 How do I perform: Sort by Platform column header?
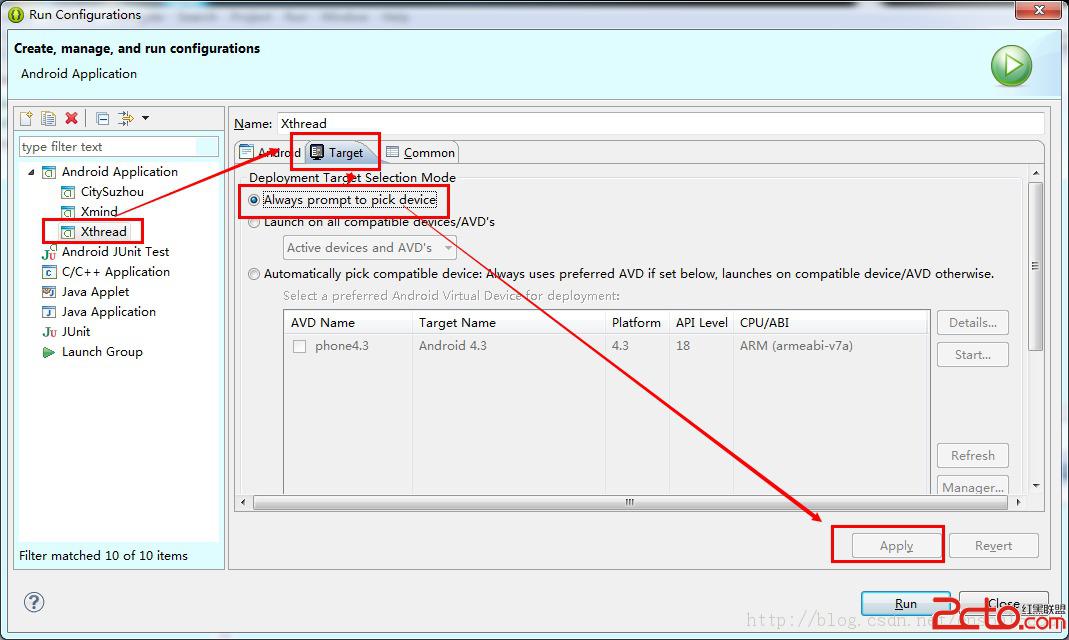point(637,322)
